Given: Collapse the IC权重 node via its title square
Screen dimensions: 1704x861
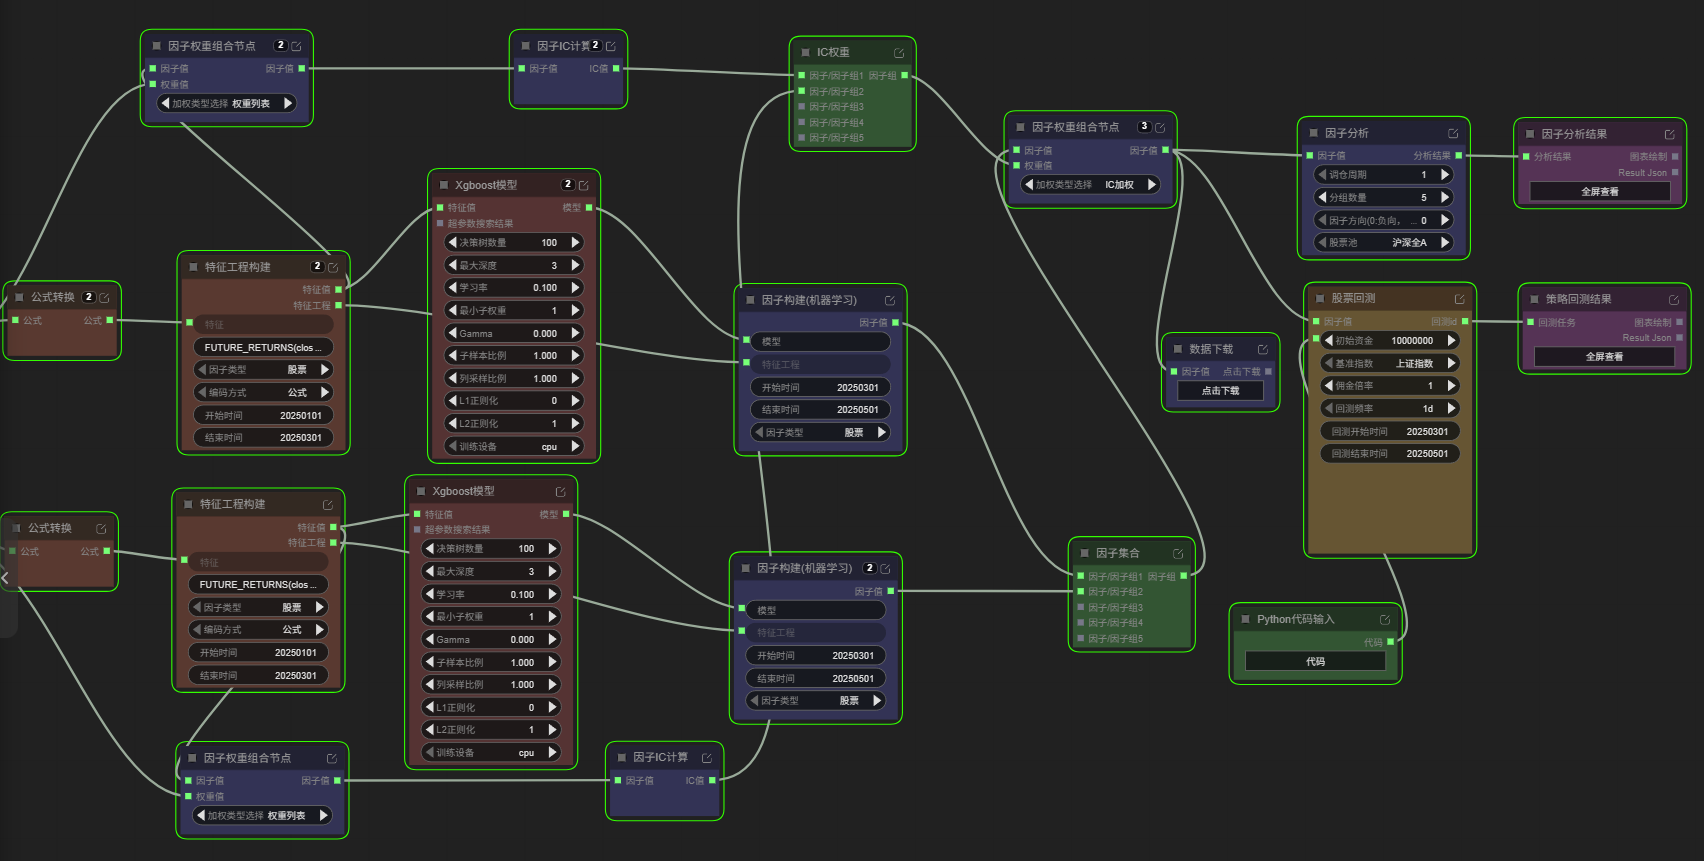Looking at the screenshot, I should (805, 52).
